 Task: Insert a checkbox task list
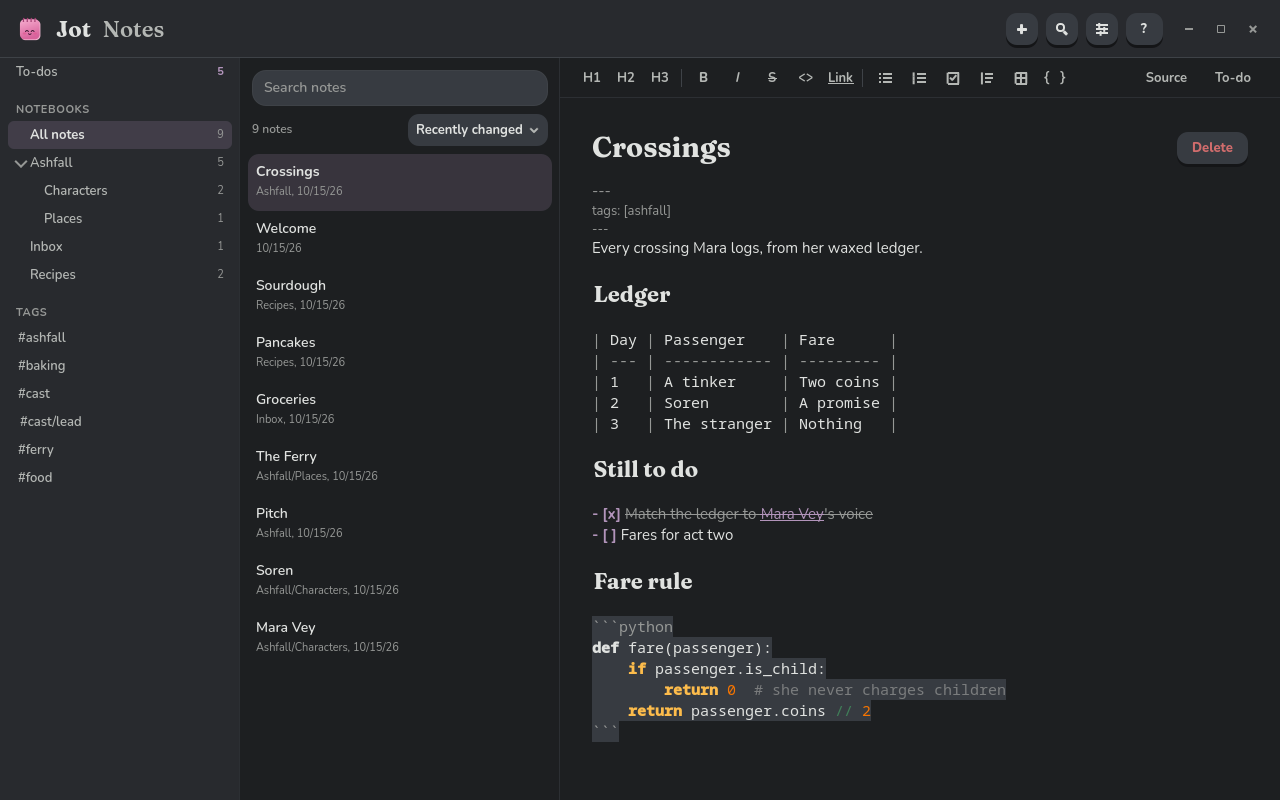click(x=953, y=78)
